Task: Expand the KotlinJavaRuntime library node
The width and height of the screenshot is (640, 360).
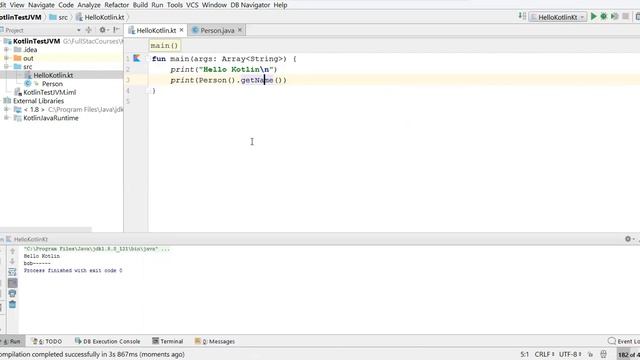Action: [6, 118]
